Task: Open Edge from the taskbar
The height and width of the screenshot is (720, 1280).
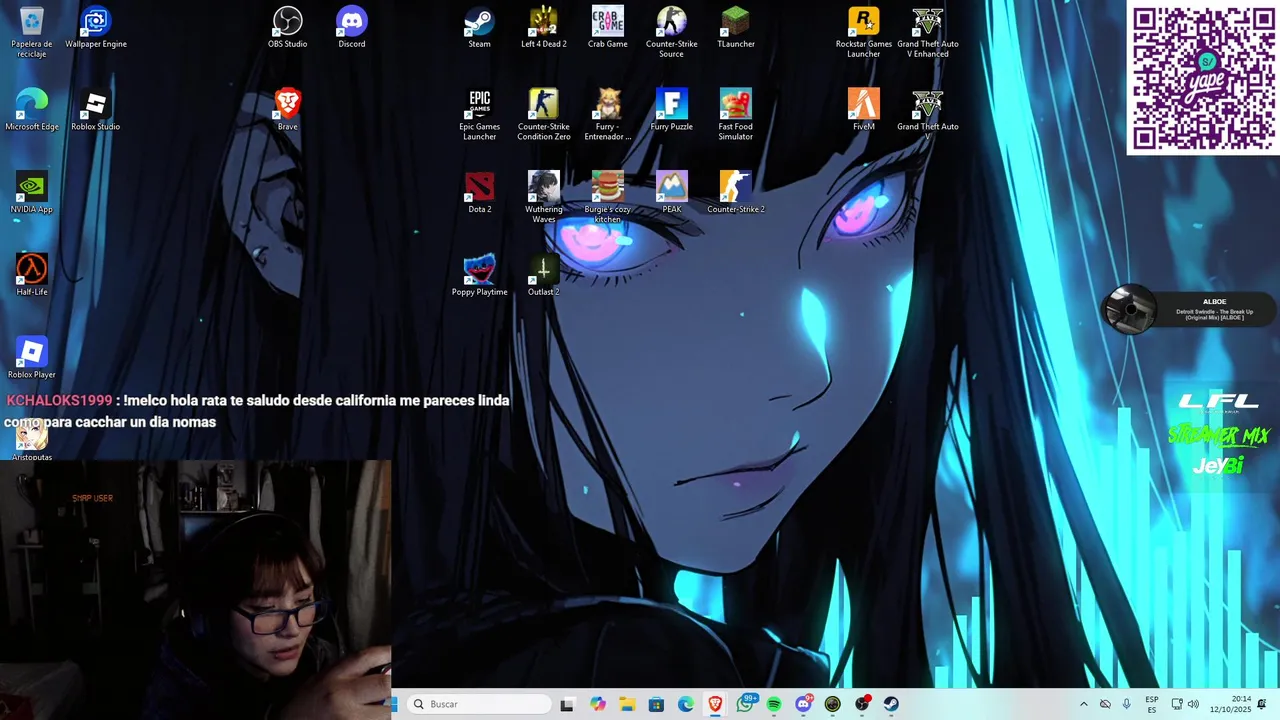Action: pos(686,704)
